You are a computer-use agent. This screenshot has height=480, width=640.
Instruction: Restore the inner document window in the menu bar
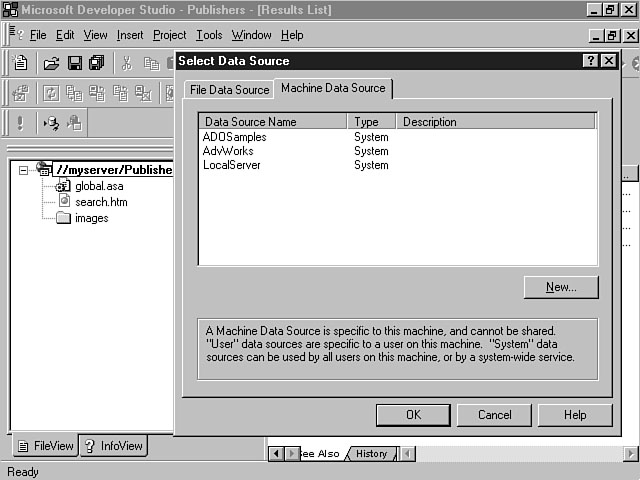pos(613,36)
